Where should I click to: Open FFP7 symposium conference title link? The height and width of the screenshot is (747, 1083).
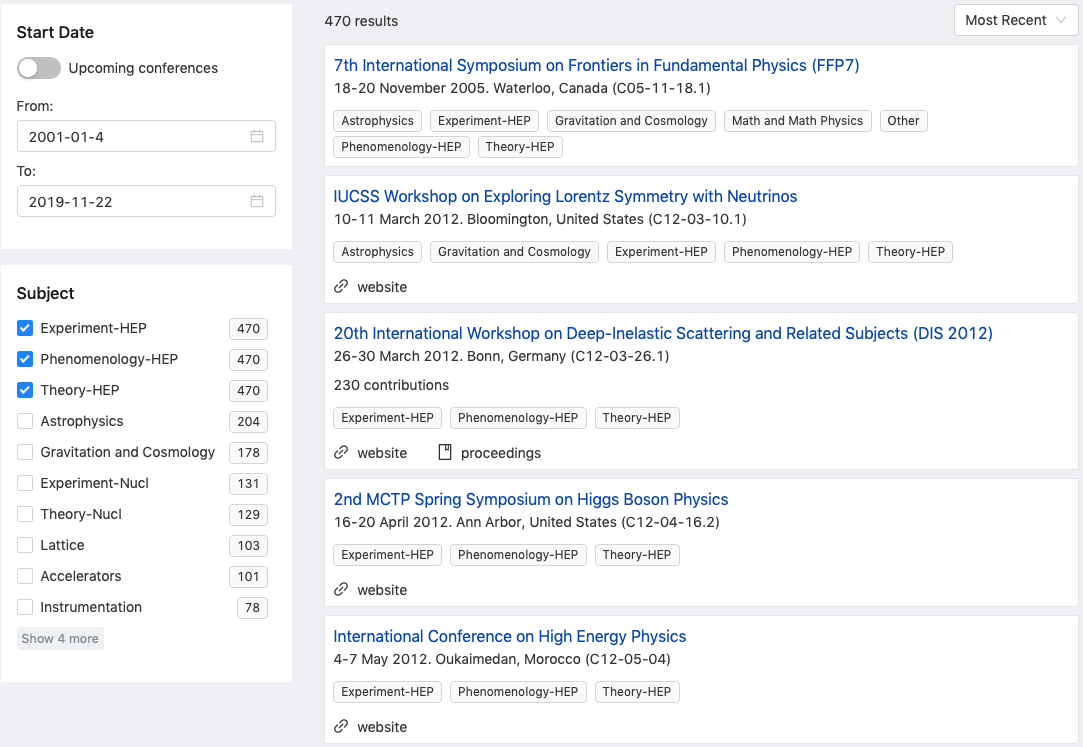596,65
